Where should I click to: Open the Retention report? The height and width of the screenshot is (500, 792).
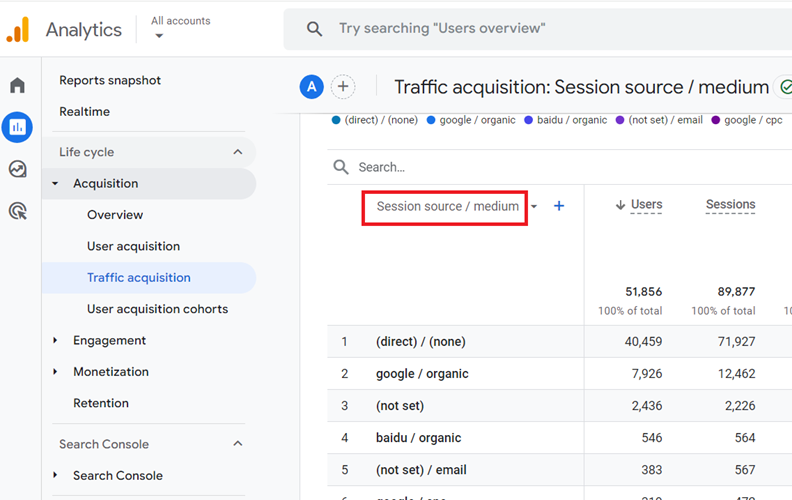101,403
